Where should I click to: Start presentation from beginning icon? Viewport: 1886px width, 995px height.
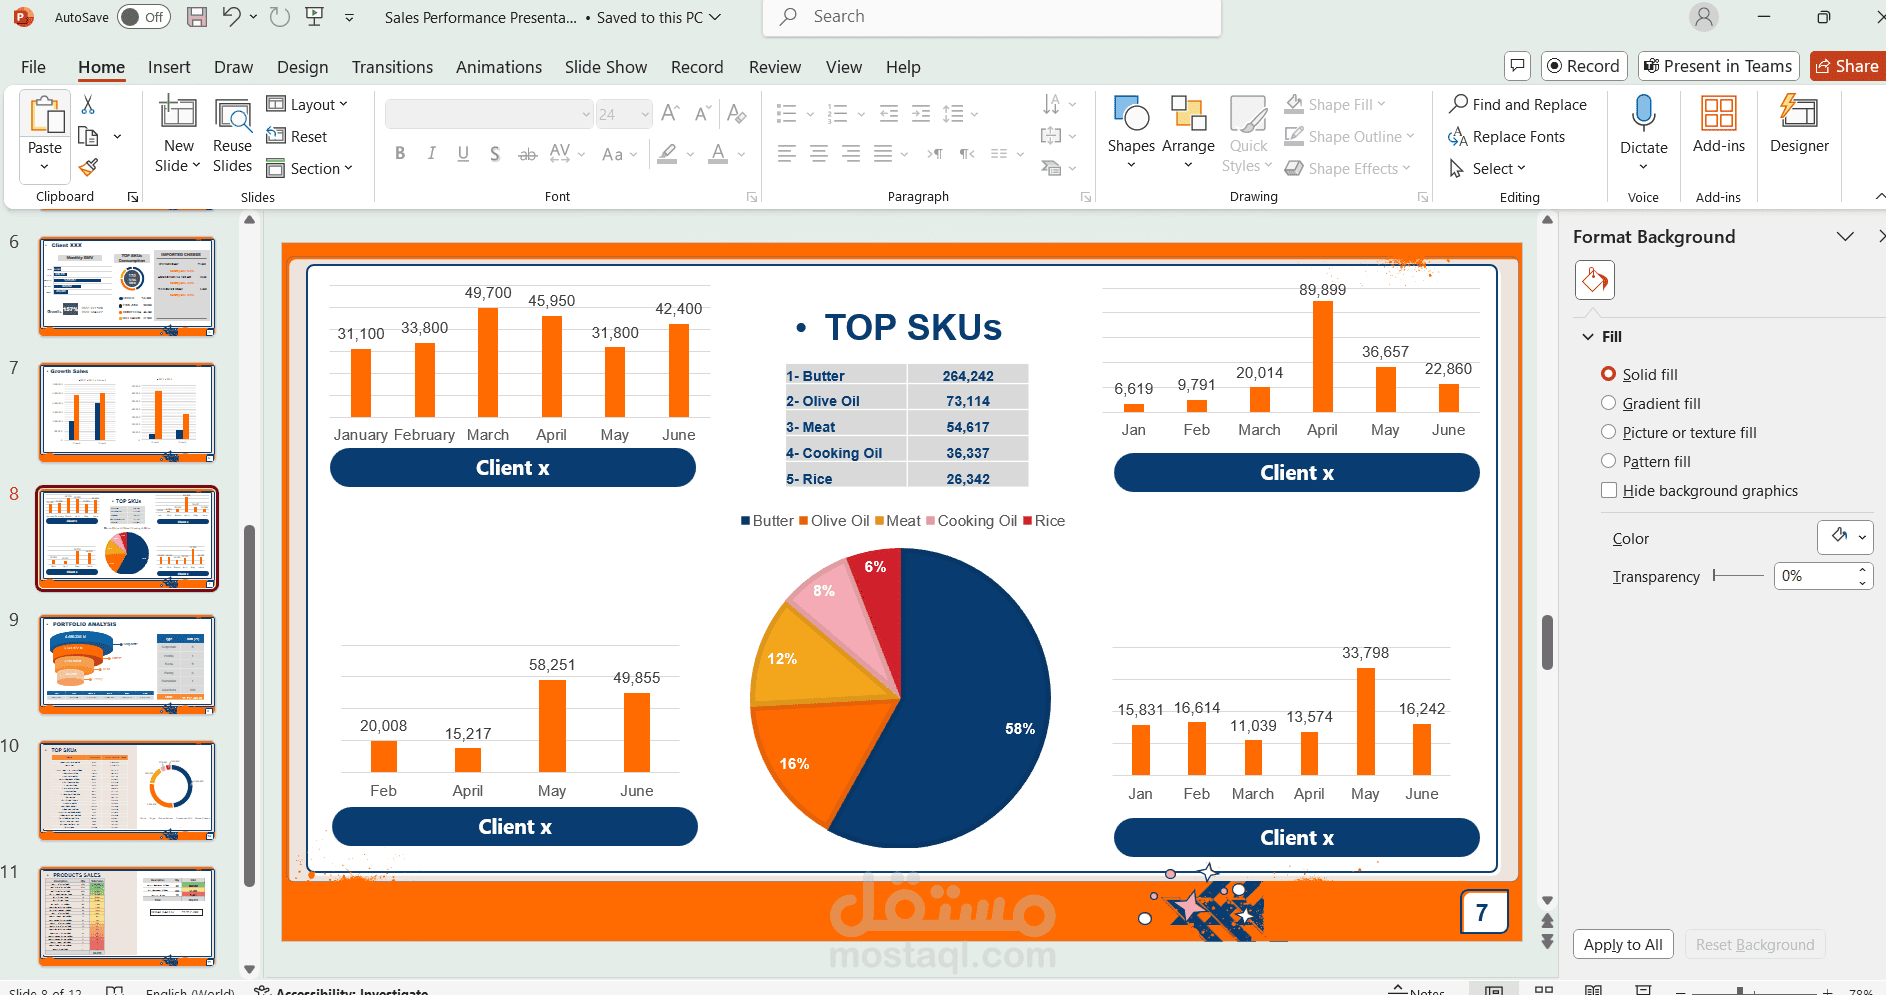[x=315, y=17]
